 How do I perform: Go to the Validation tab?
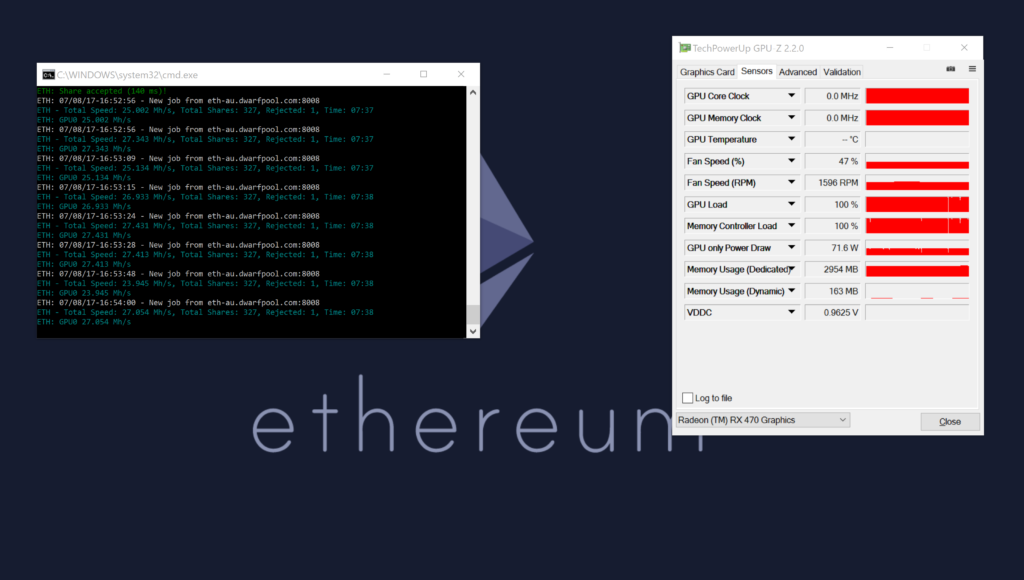pyautogui.click(x=842, y=72)
